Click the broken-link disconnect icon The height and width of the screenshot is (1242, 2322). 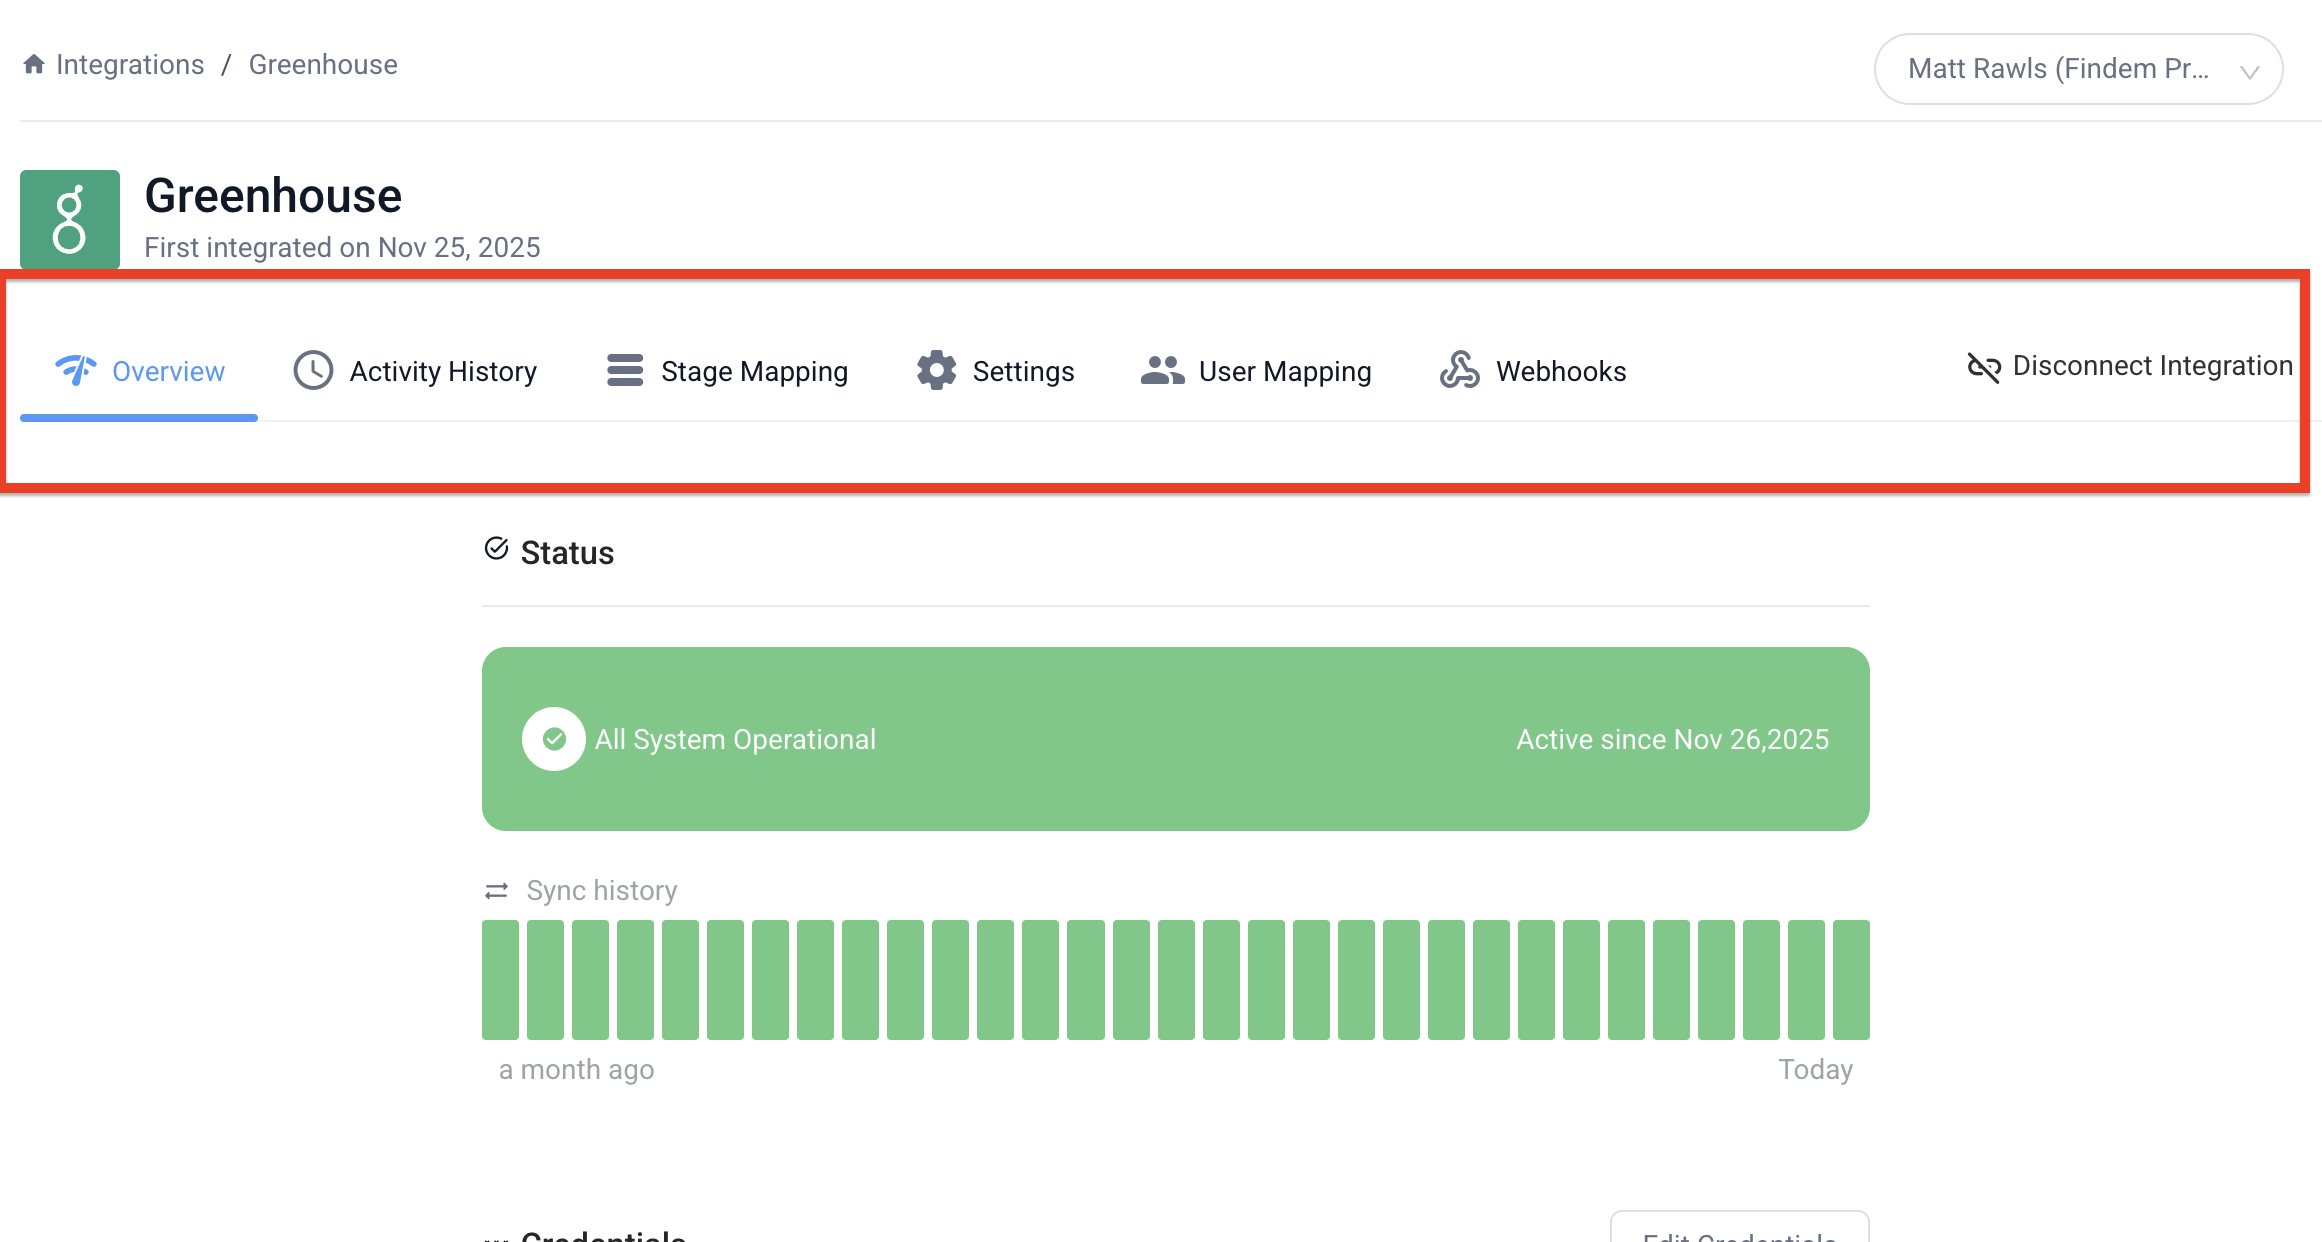pos(1984,368)
